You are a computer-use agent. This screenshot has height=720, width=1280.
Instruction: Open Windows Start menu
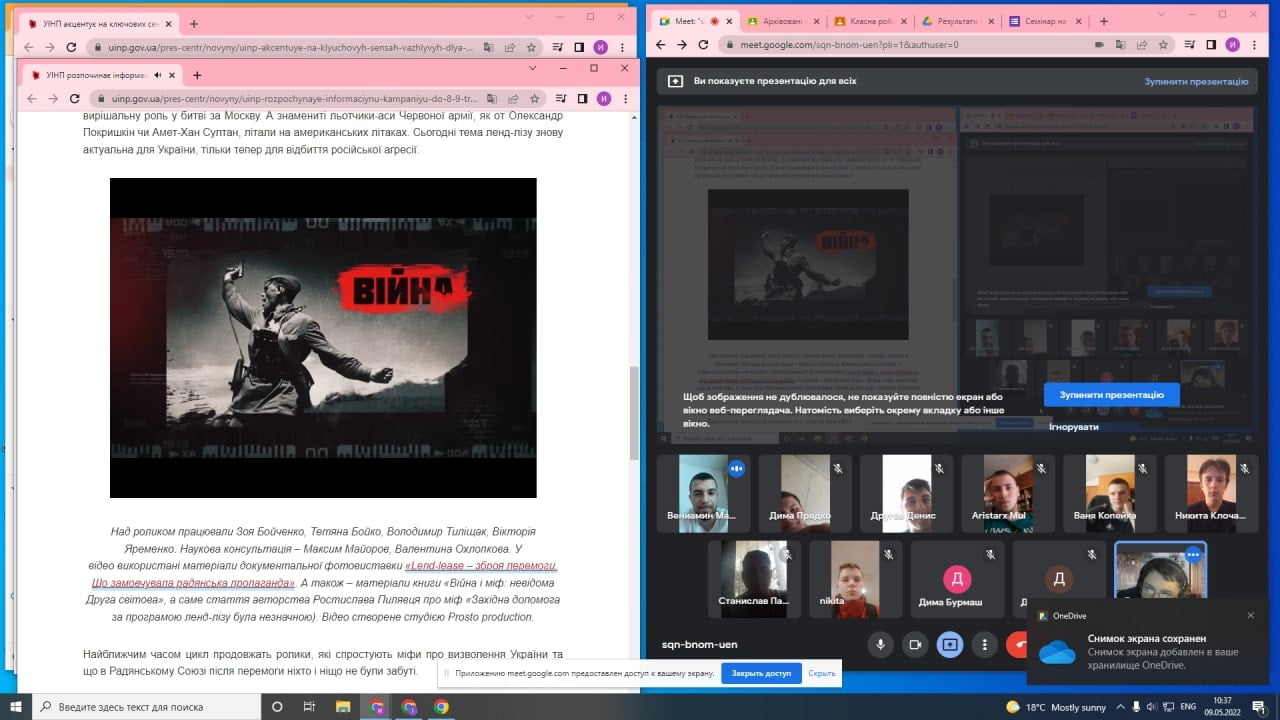pyautogui.click(x=17, y=706)
